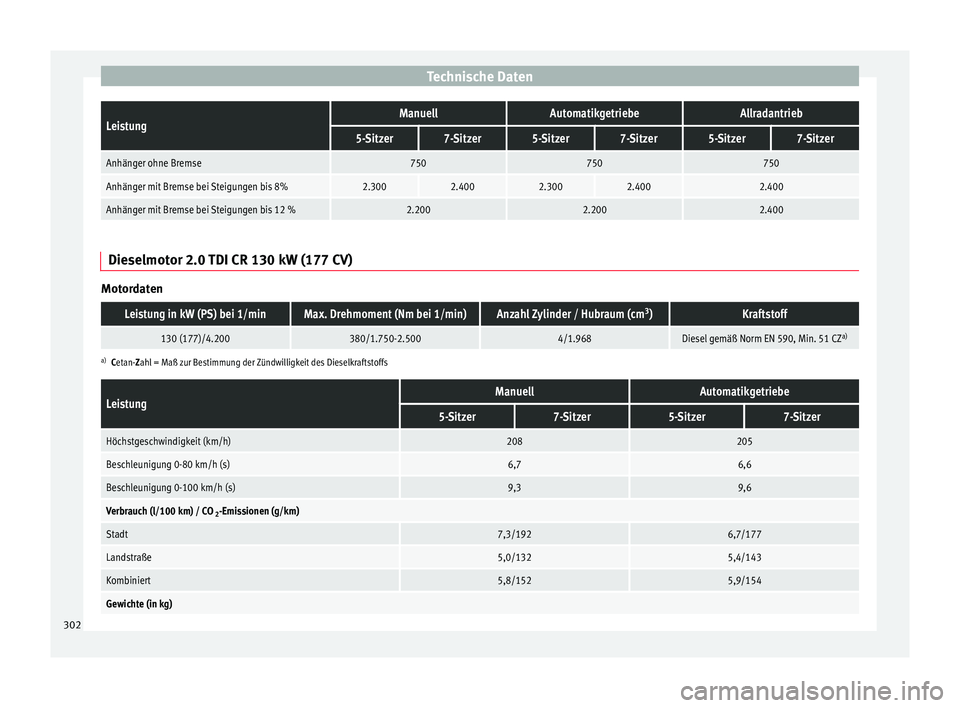
Task: Select top speed value '205'
Action: 744,441
